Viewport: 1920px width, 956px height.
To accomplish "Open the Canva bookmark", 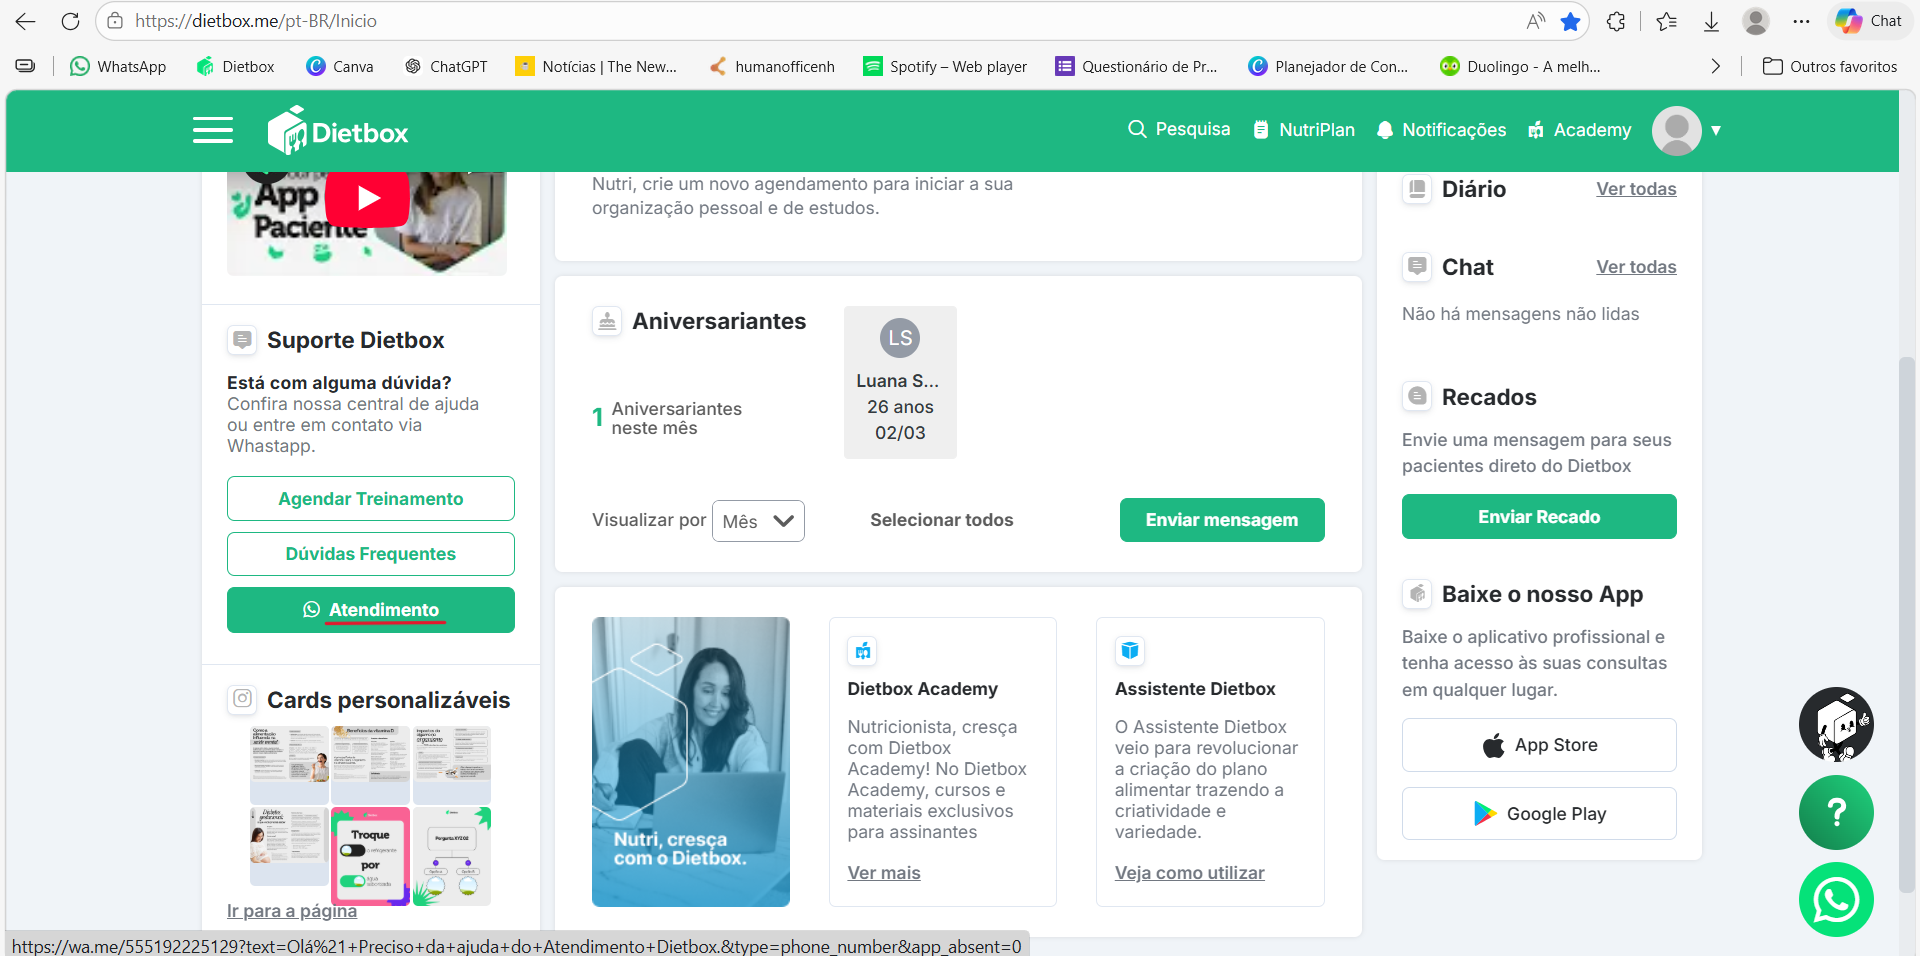I will (x=340, y=66).
